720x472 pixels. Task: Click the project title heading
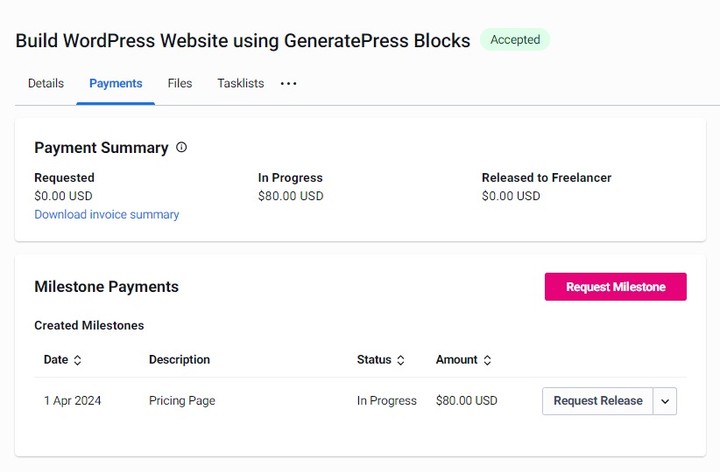point(242,41)
